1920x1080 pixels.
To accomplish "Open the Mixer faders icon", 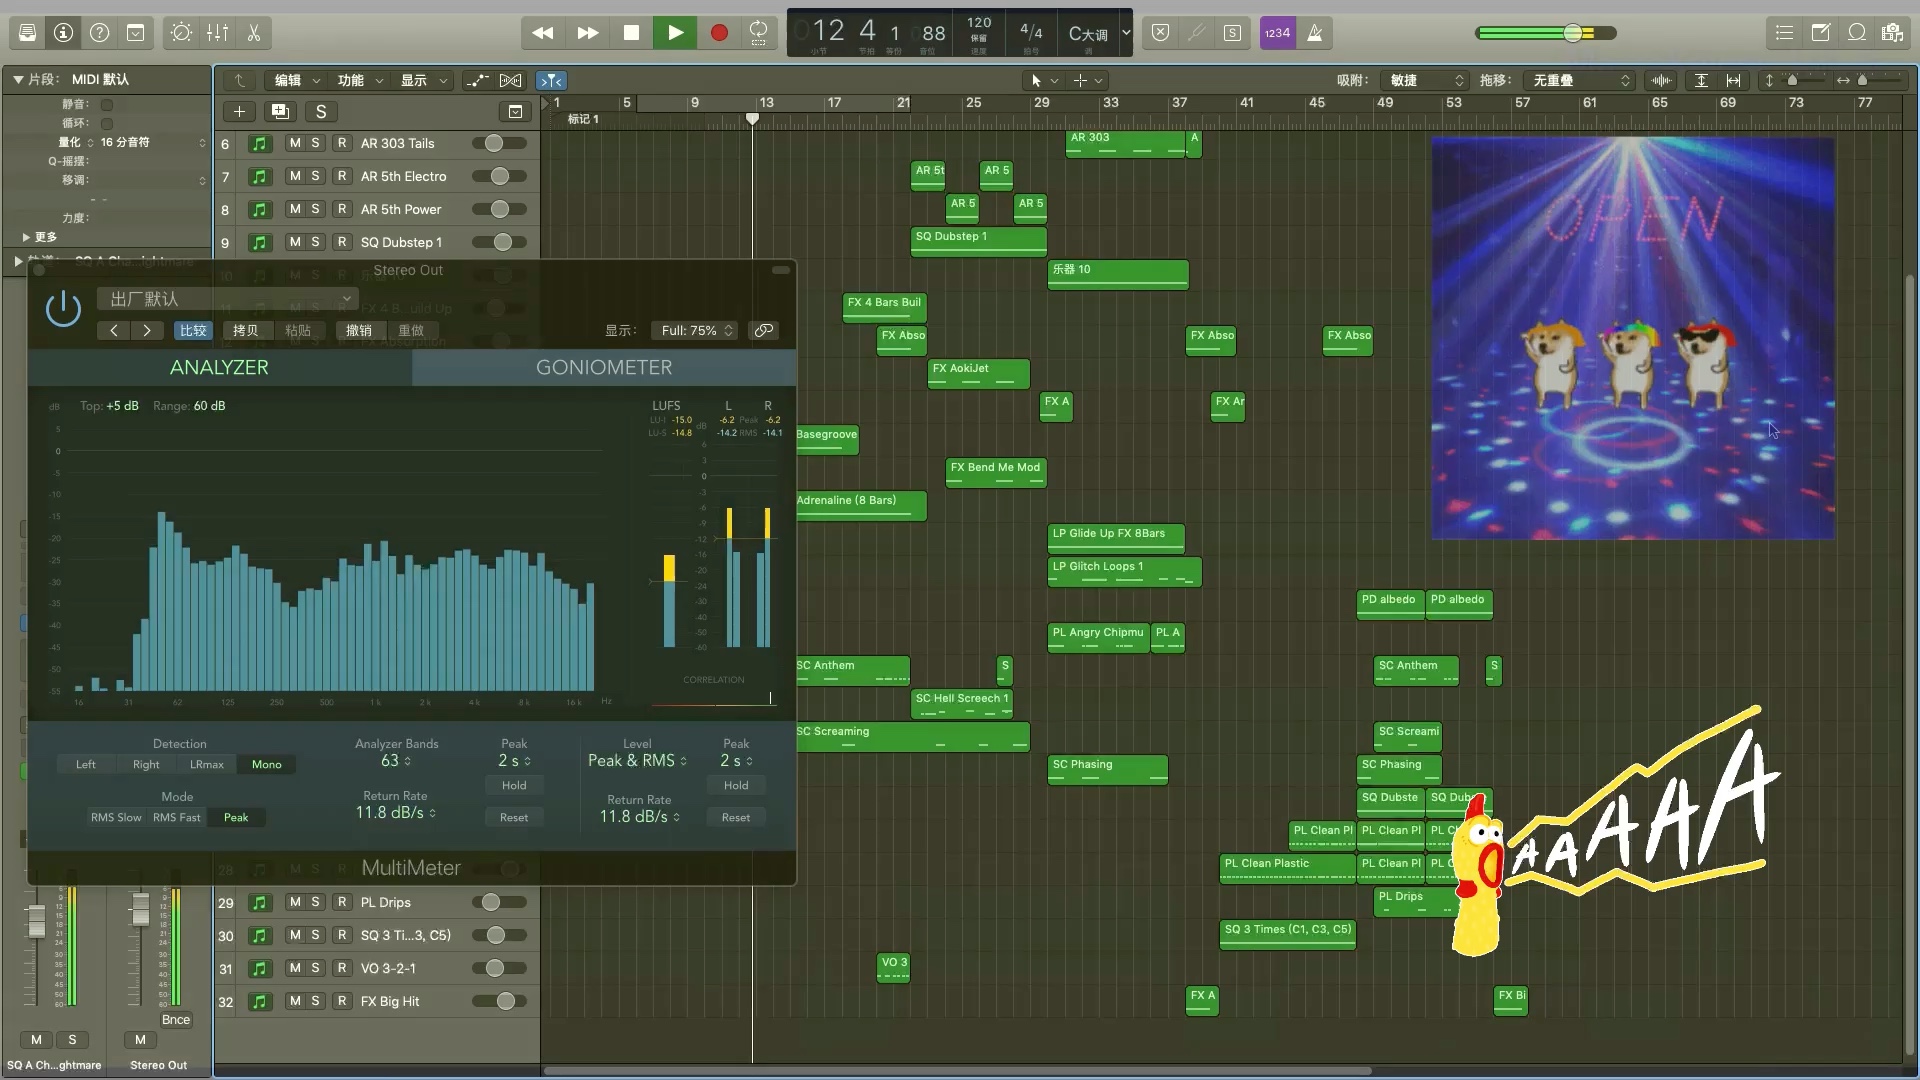I will 217,33.
